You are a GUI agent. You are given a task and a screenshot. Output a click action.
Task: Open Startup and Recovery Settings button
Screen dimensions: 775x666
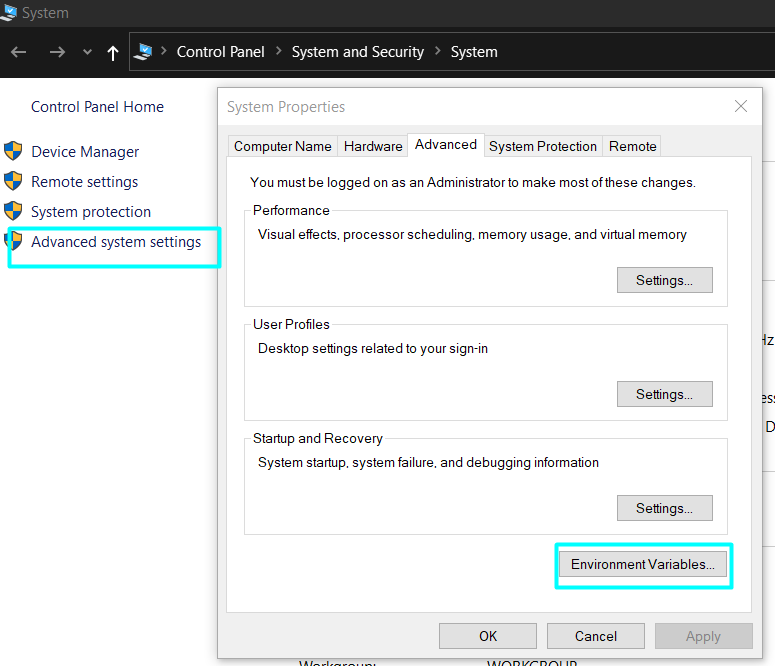664,508
